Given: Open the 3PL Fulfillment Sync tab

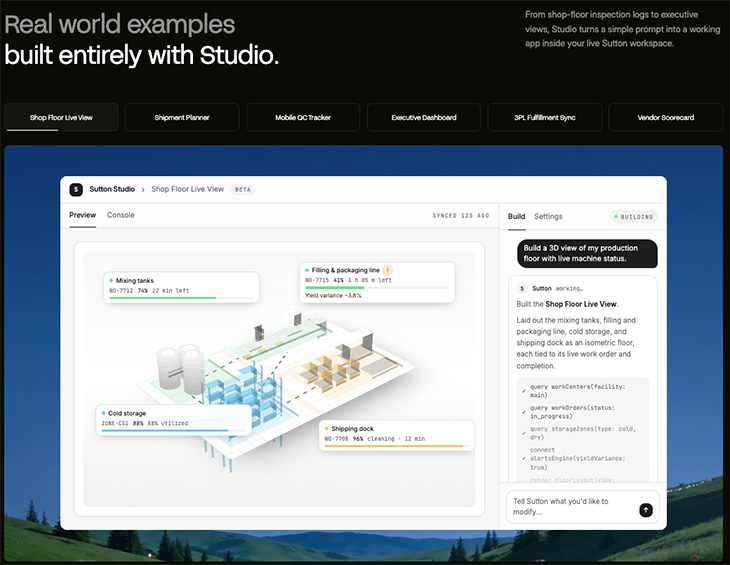Looking at the screenshot, I should pos(545,117).
